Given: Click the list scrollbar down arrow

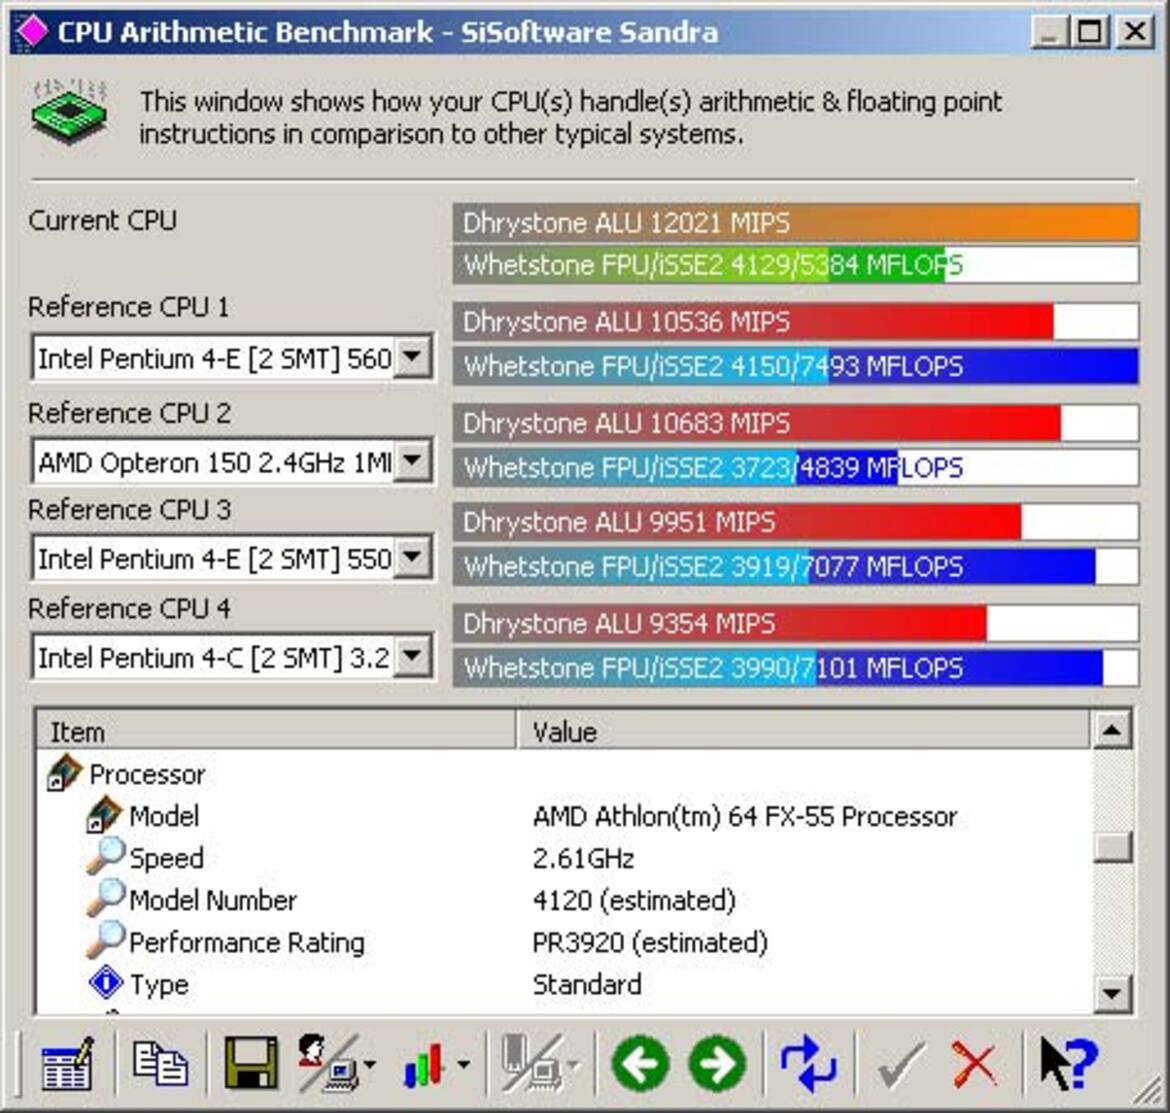Looking at the screenshot, I should click(1112, 992).
